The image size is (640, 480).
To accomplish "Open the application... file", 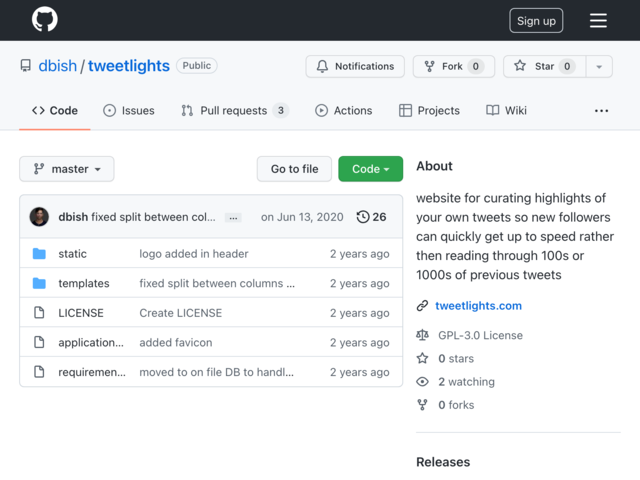I will click(x=91, y=342).
